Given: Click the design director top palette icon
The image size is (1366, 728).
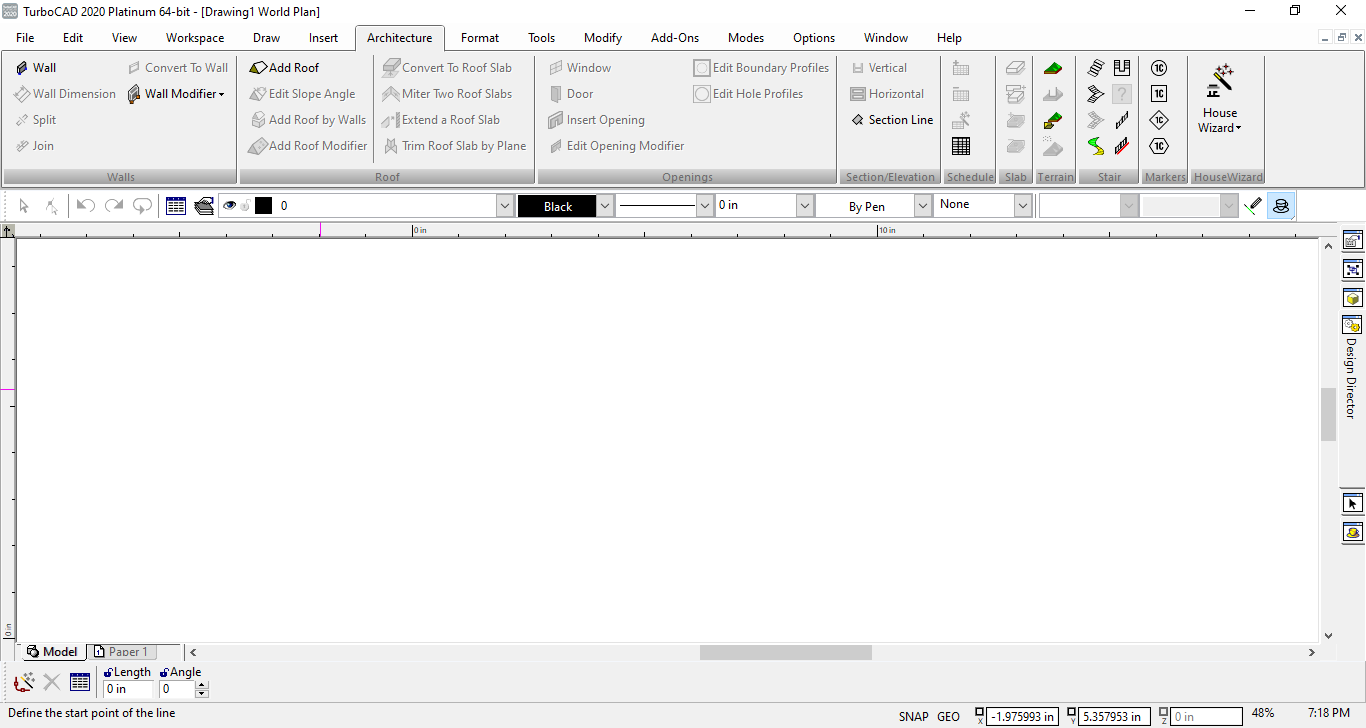Looking at the screenshot, I should (x=1352, y=241).
